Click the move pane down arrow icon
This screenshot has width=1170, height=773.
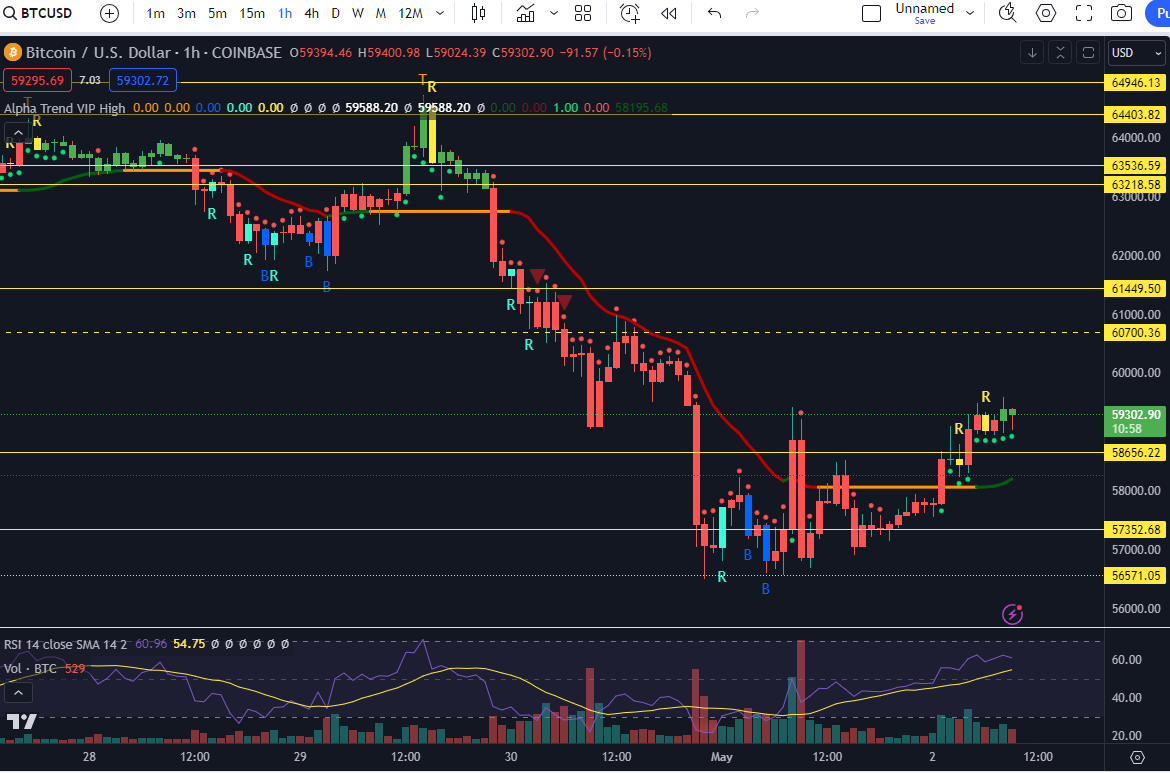click(1032, 53)
